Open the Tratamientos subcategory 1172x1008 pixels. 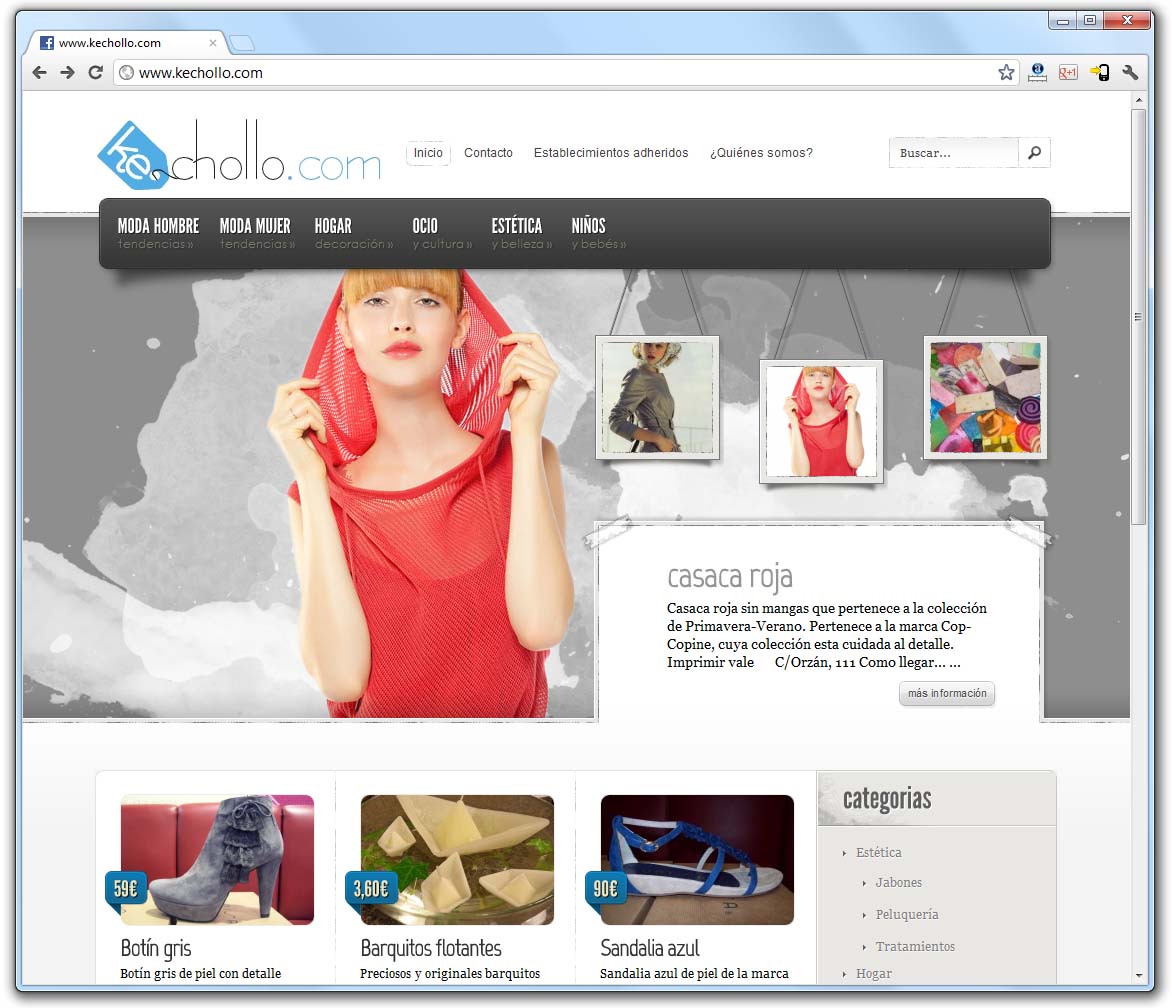[915, 947]
